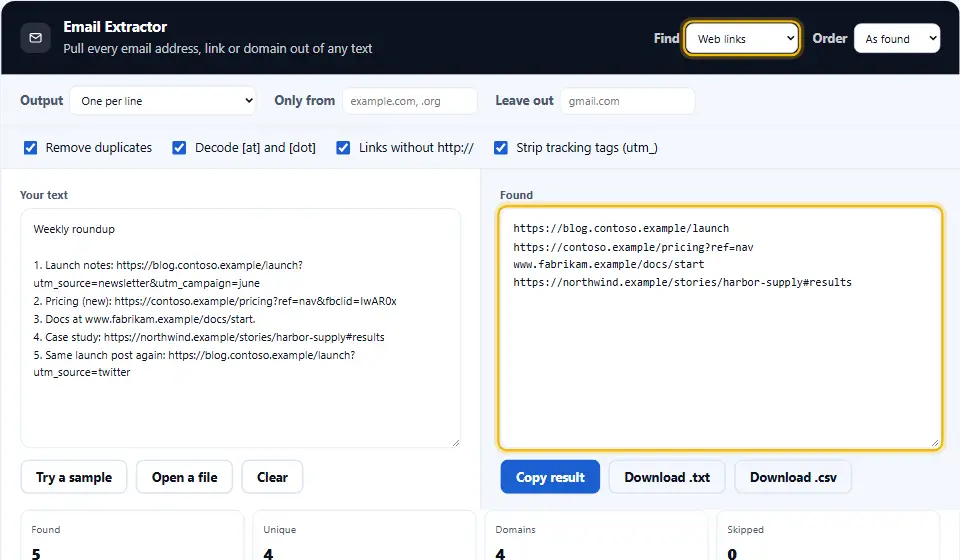Click result line https://blog.contoso.example/launch
The width and height of the screenshot is (960, 560).
point(621,228)
